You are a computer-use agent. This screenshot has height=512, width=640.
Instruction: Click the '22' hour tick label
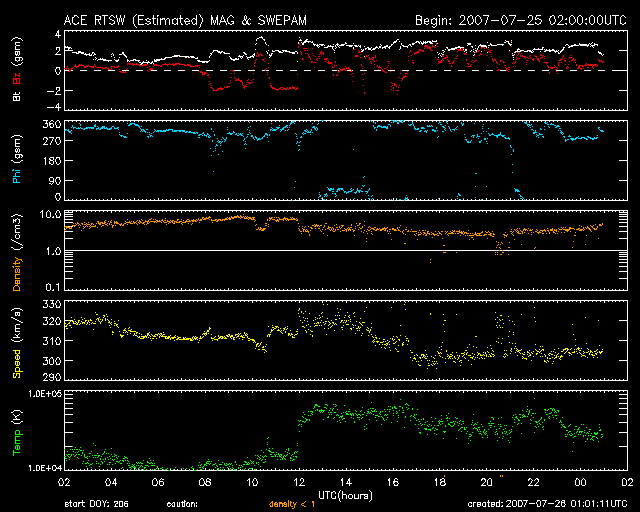coord(533,482)
